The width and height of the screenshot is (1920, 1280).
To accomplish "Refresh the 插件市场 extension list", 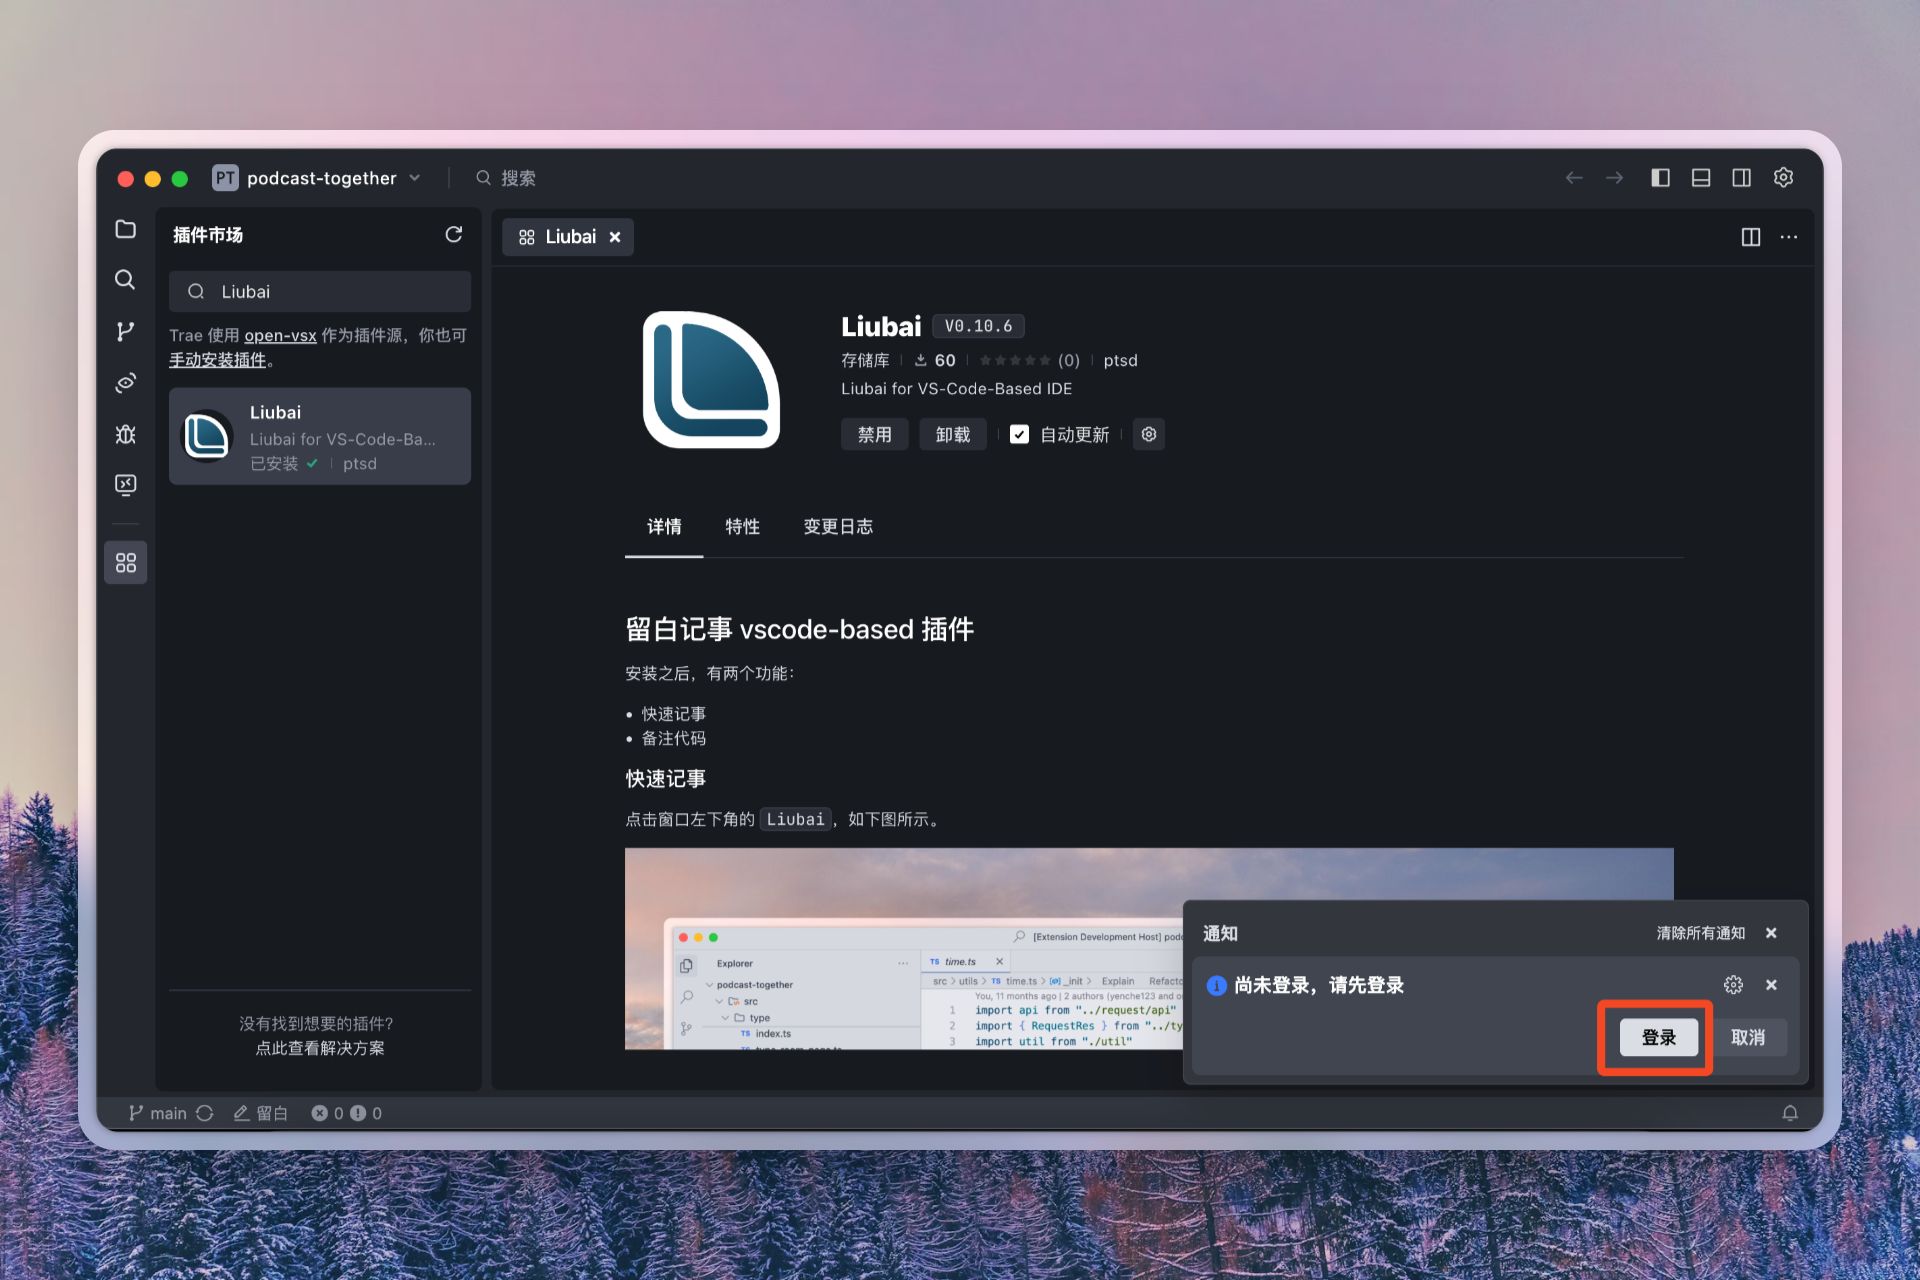I will (454, 234).
